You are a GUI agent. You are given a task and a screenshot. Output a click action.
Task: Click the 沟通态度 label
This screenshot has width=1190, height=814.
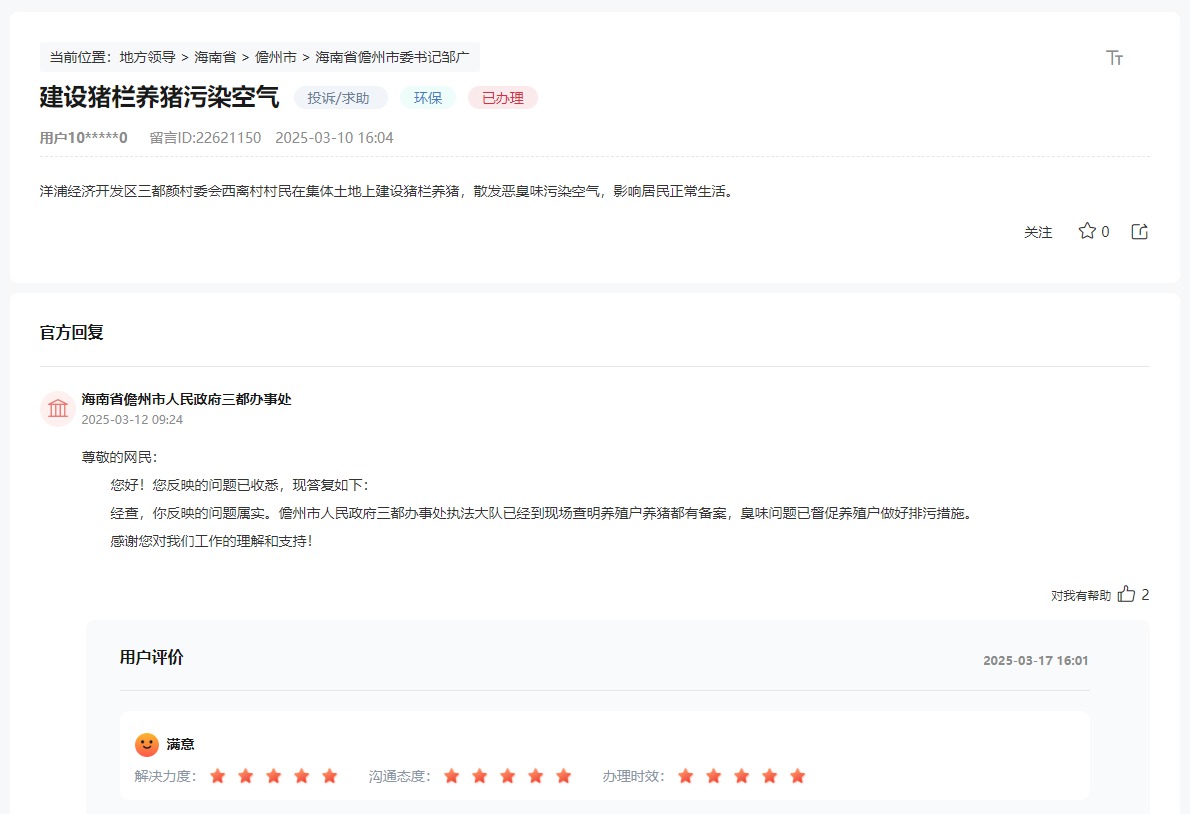(x=400, y=776)
